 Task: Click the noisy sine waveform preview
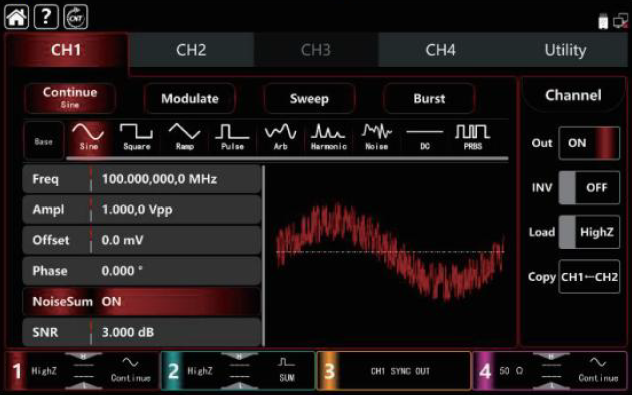(x=390, y=252)
